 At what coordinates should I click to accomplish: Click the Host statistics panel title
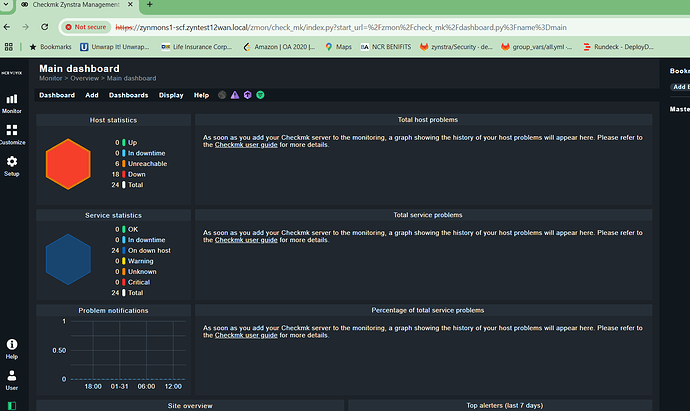coord(114,120)
